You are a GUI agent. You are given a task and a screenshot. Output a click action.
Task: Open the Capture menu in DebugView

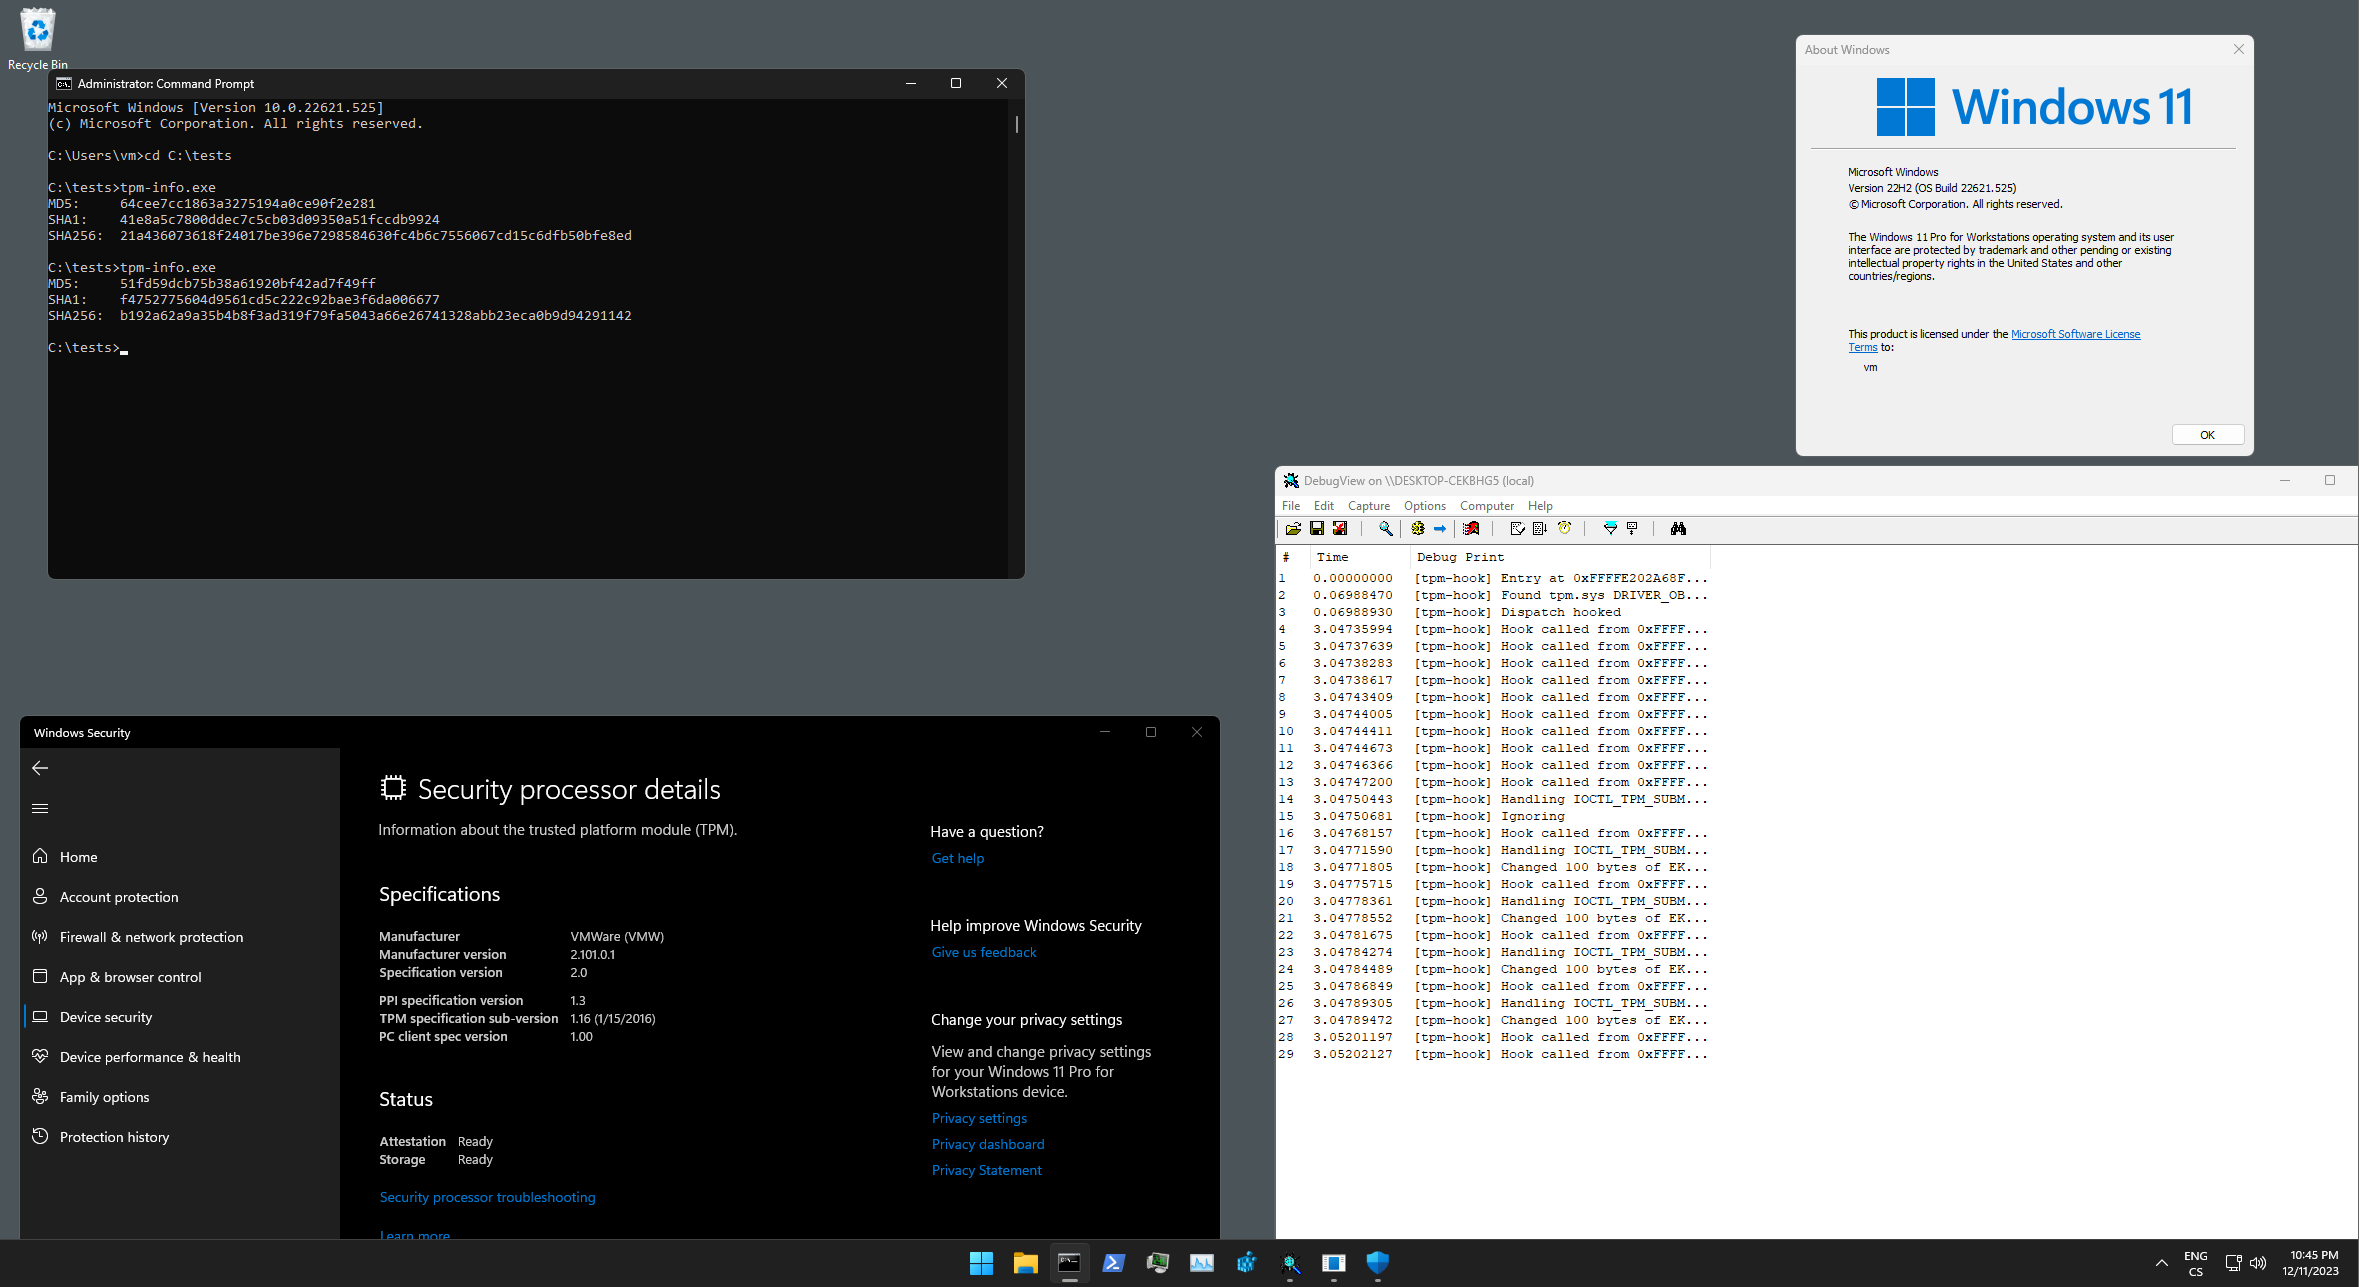[1368, 506]
